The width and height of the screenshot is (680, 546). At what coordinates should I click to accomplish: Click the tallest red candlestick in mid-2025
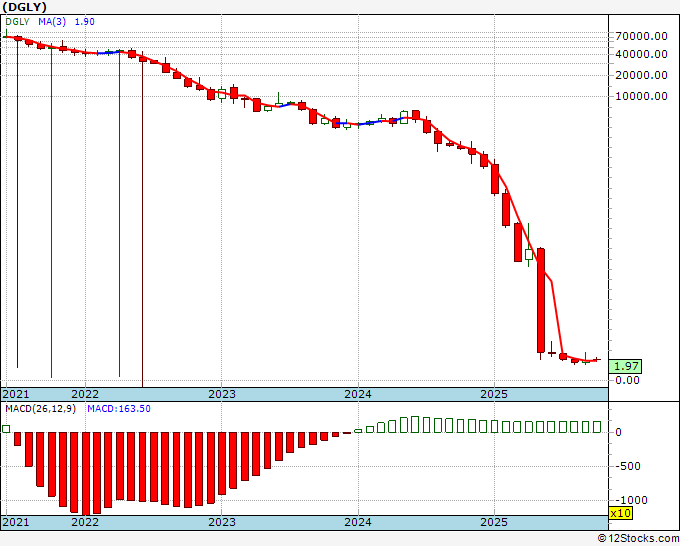coord(541,300)
